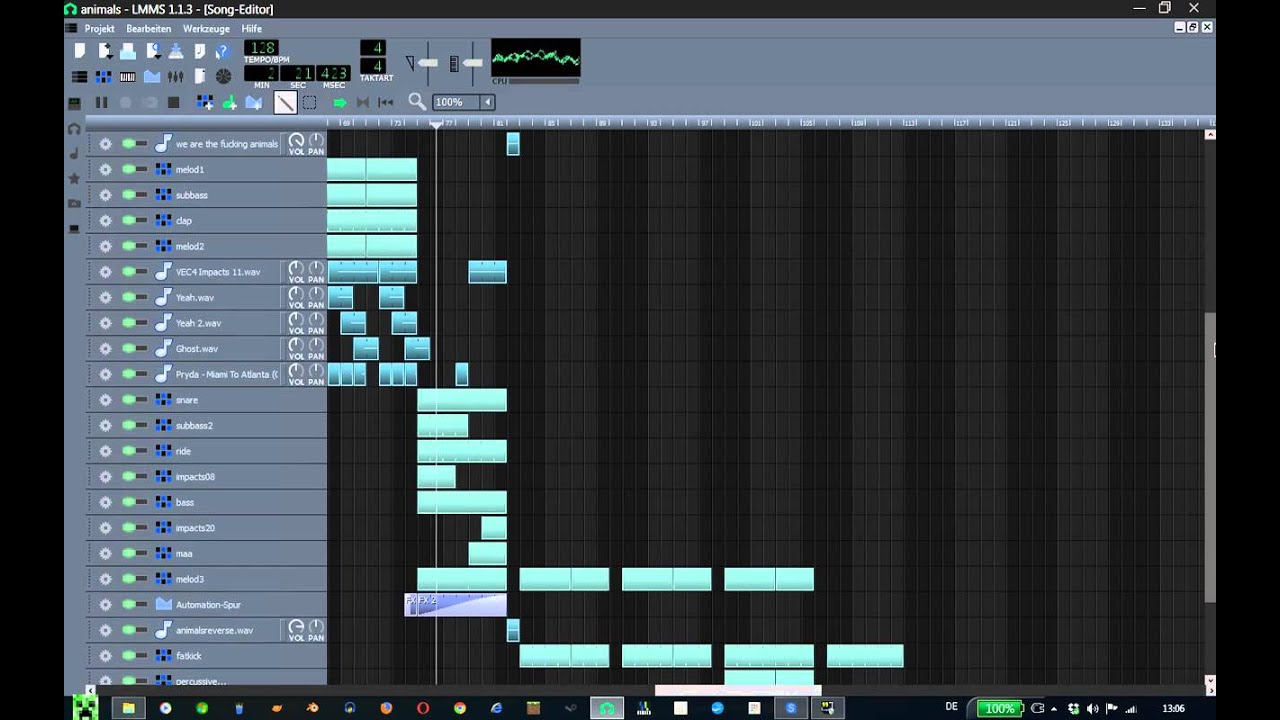
Task: Click the animalsreverse.wav track button
Action: 217,630
